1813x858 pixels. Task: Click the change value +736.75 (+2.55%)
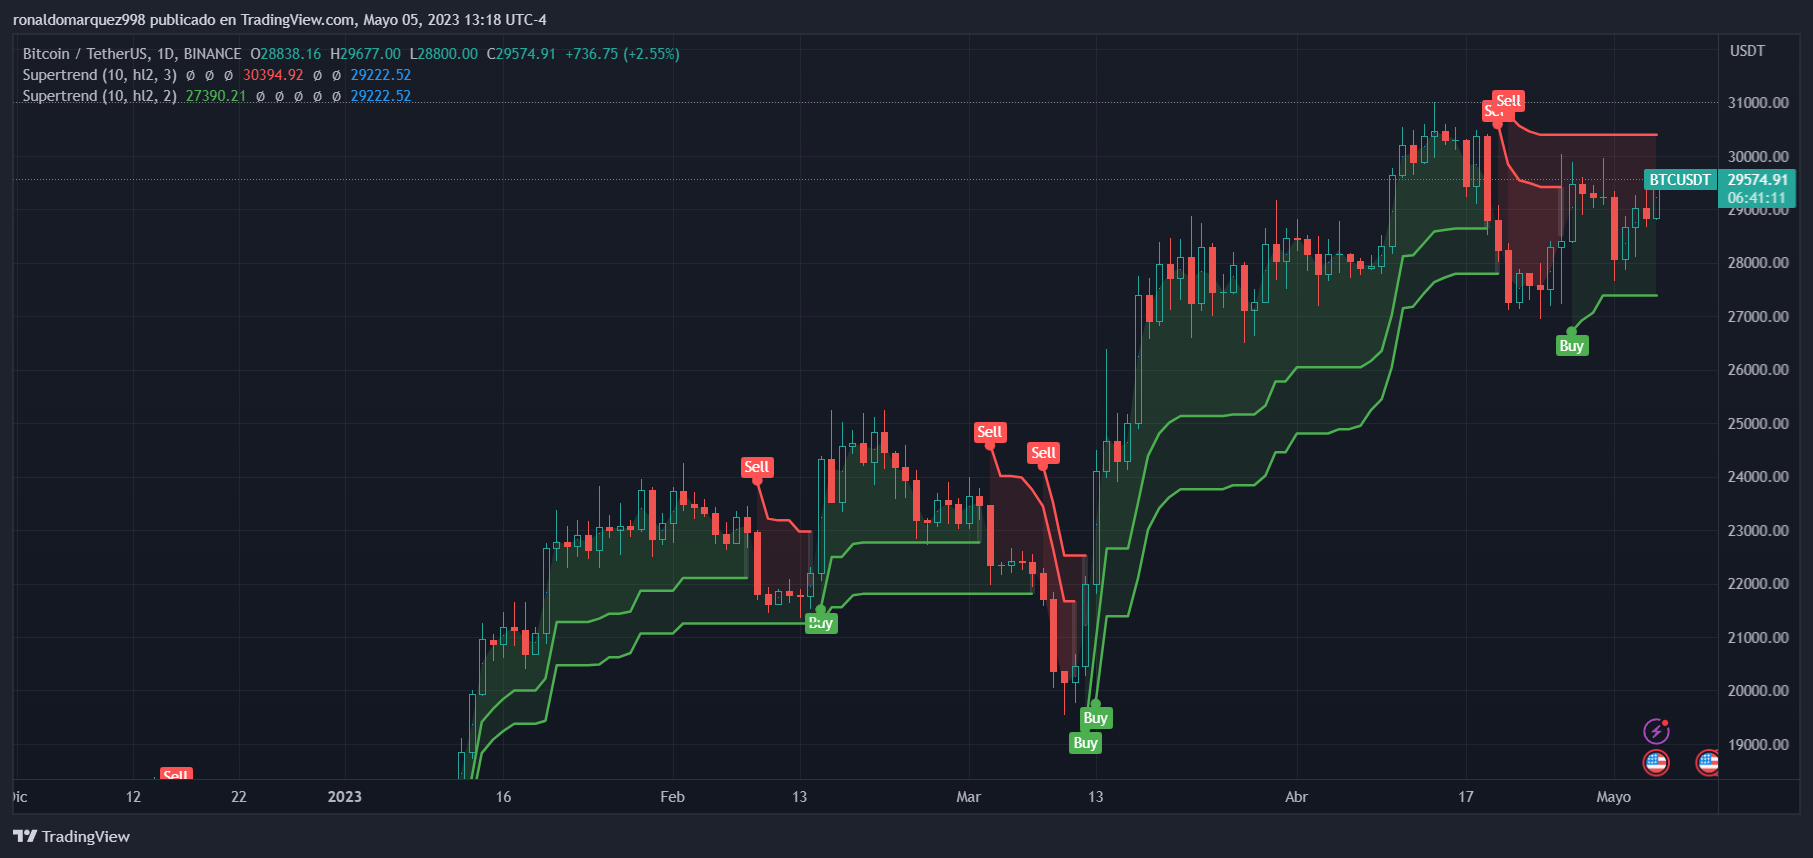tap(622, 54)
